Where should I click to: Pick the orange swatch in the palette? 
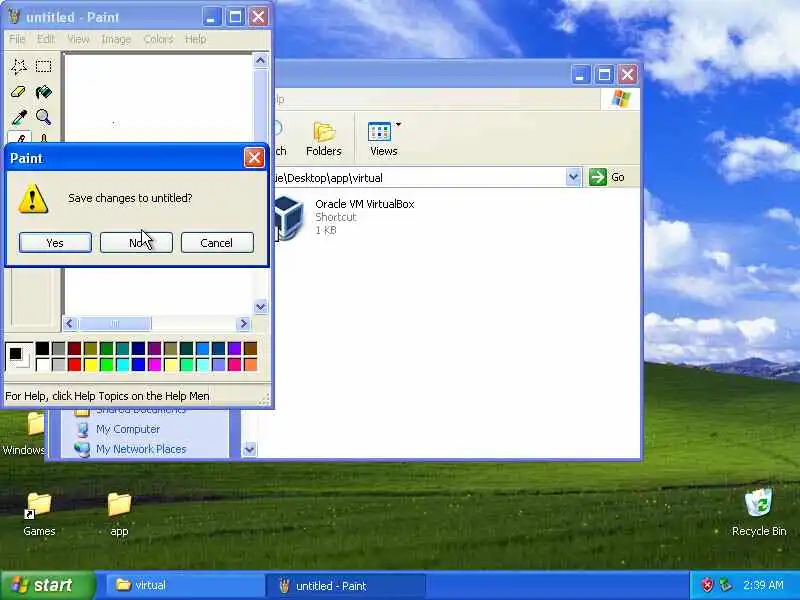tap(251, 364)
